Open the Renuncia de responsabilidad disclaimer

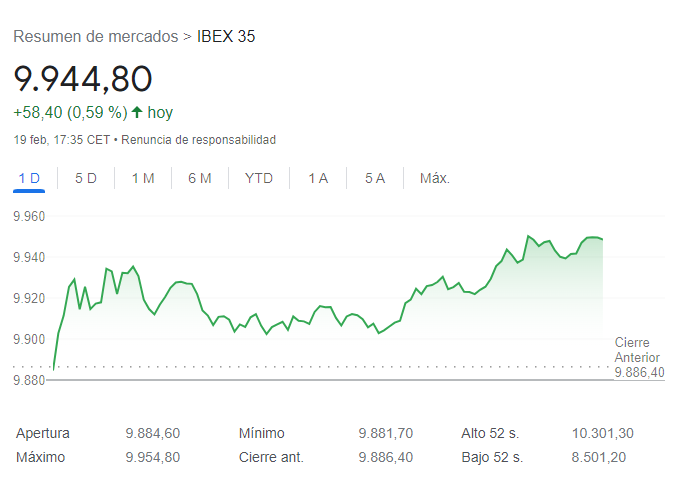(x=200, y=140)
